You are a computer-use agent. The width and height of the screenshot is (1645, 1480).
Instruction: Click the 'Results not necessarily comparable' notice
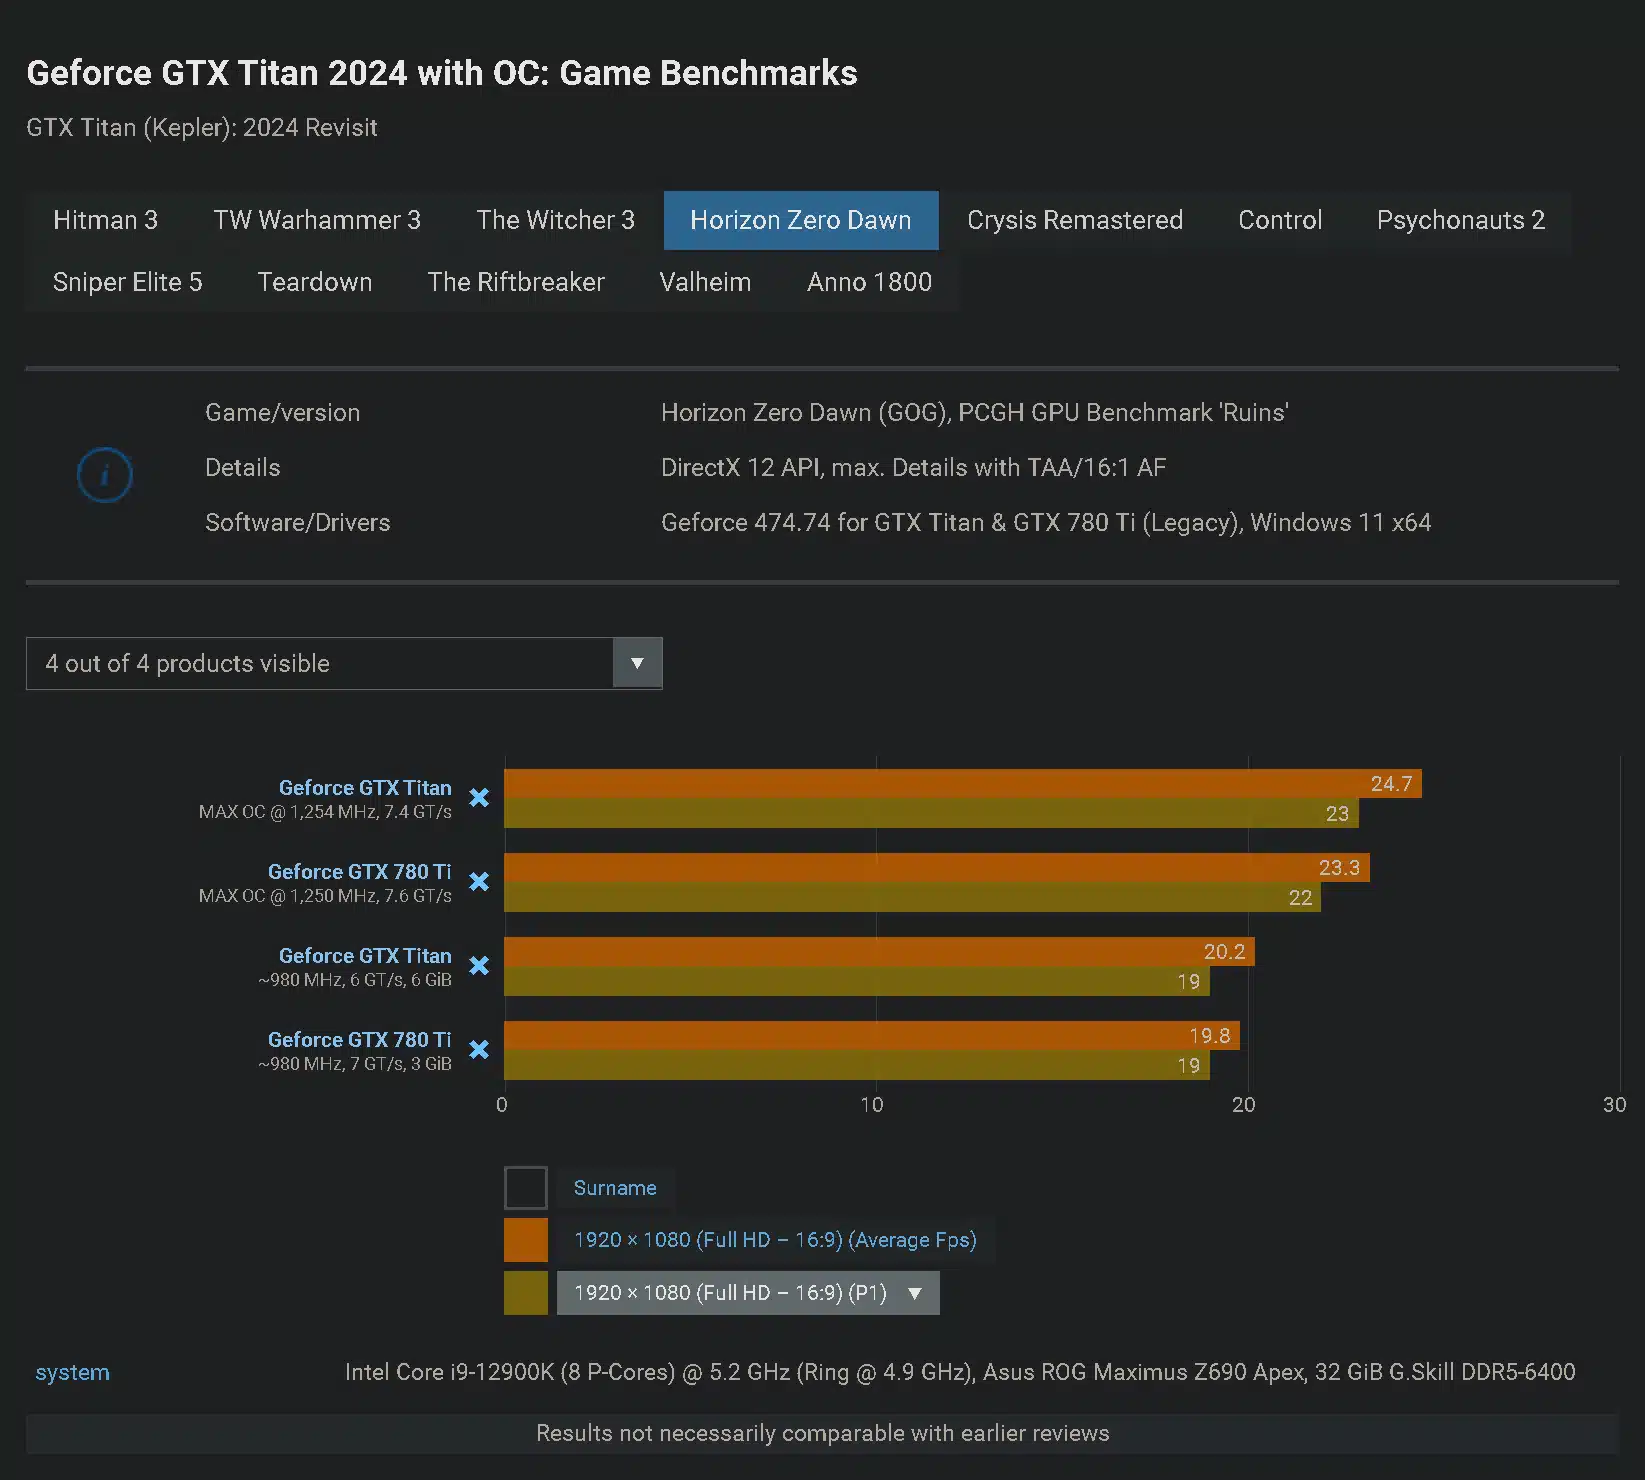point(822,1434)
